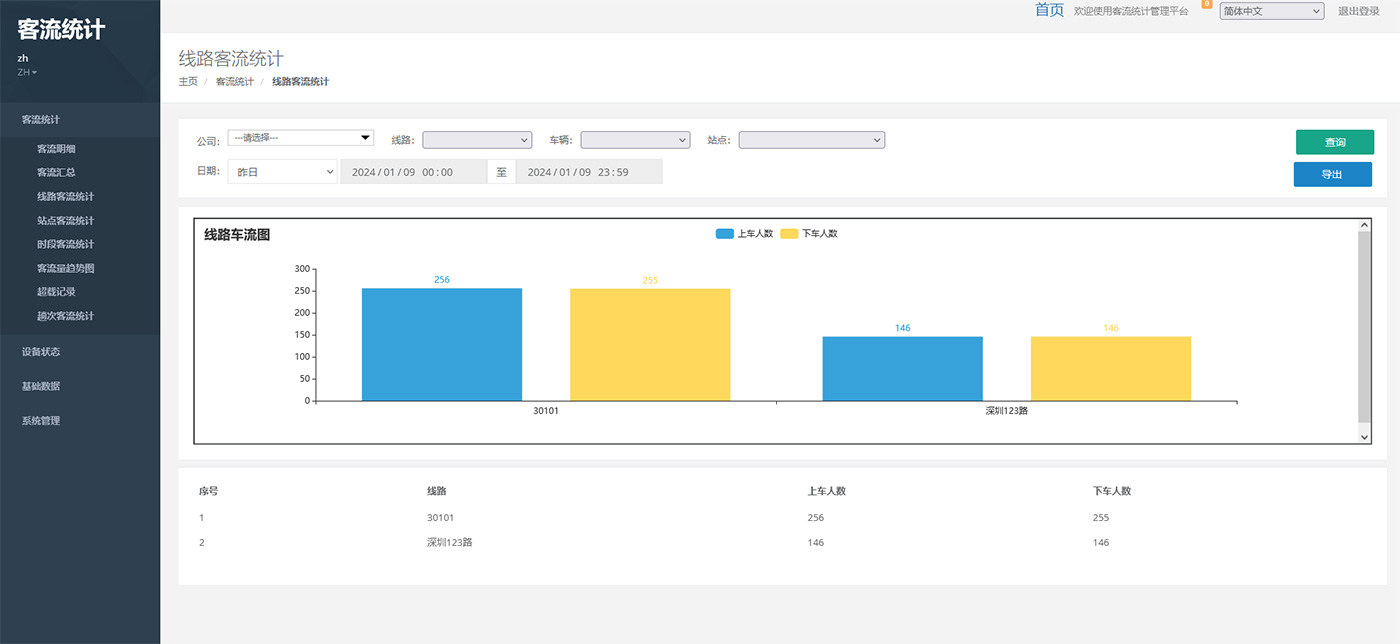Image resolution: width=1400 pixels, height=644 pixels.
Task: Click the orange notification badge icon
Action: click(1206, 4)
